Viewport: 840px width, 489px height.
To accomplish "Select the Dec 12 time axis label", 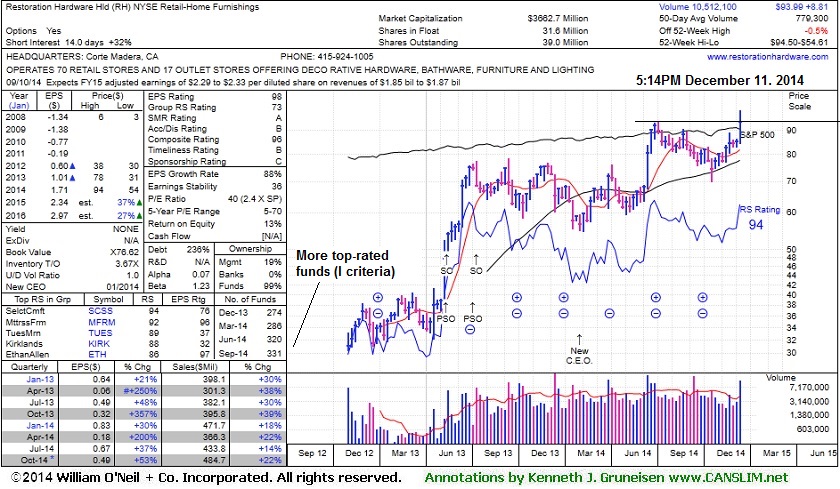I will tap(359, 453).
